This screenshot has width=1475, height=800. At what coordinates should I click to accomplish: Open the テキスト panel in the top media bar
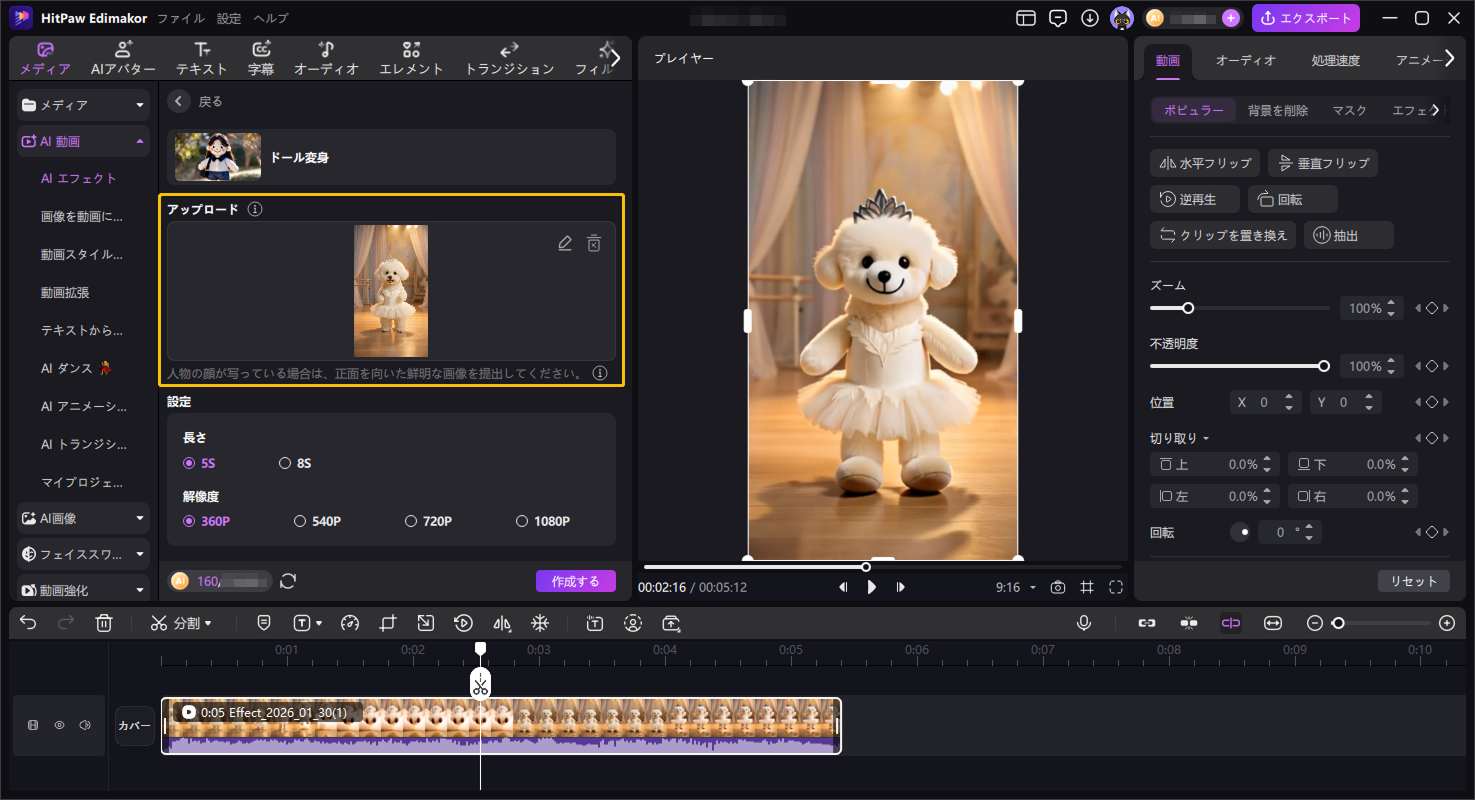tap(201, 57)
